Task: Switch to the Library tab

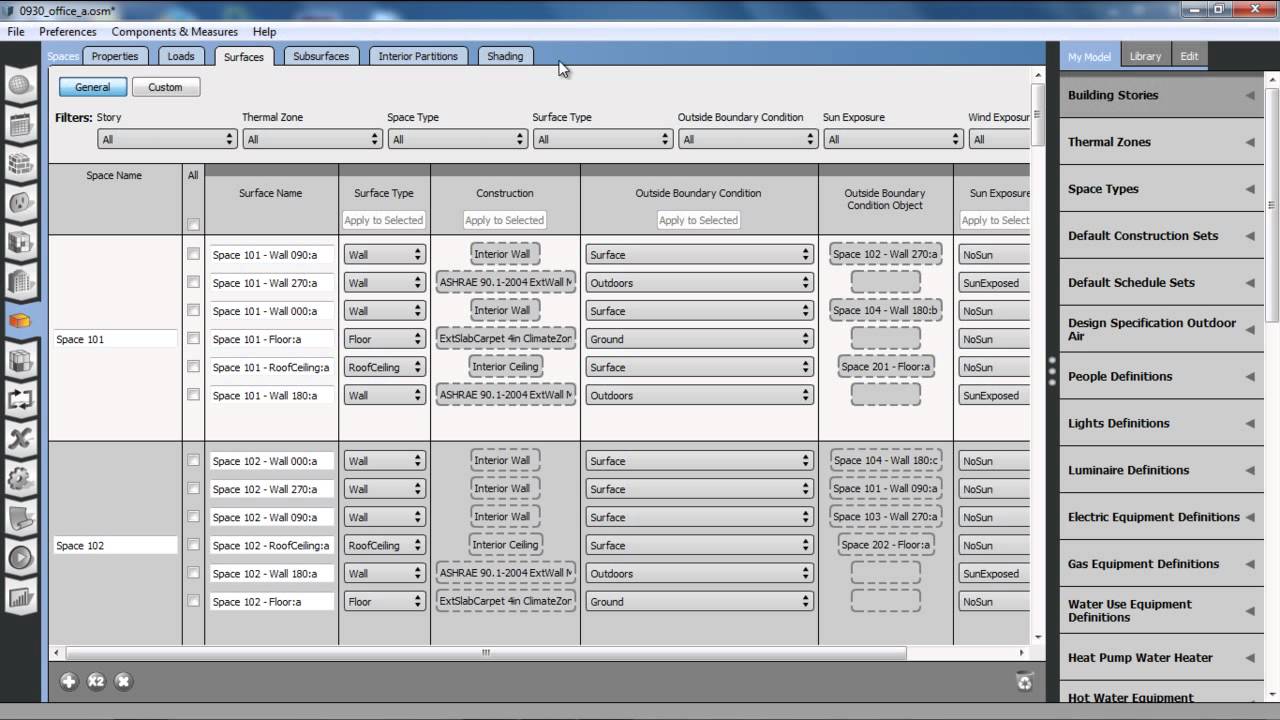Action: click(1145, 56)
